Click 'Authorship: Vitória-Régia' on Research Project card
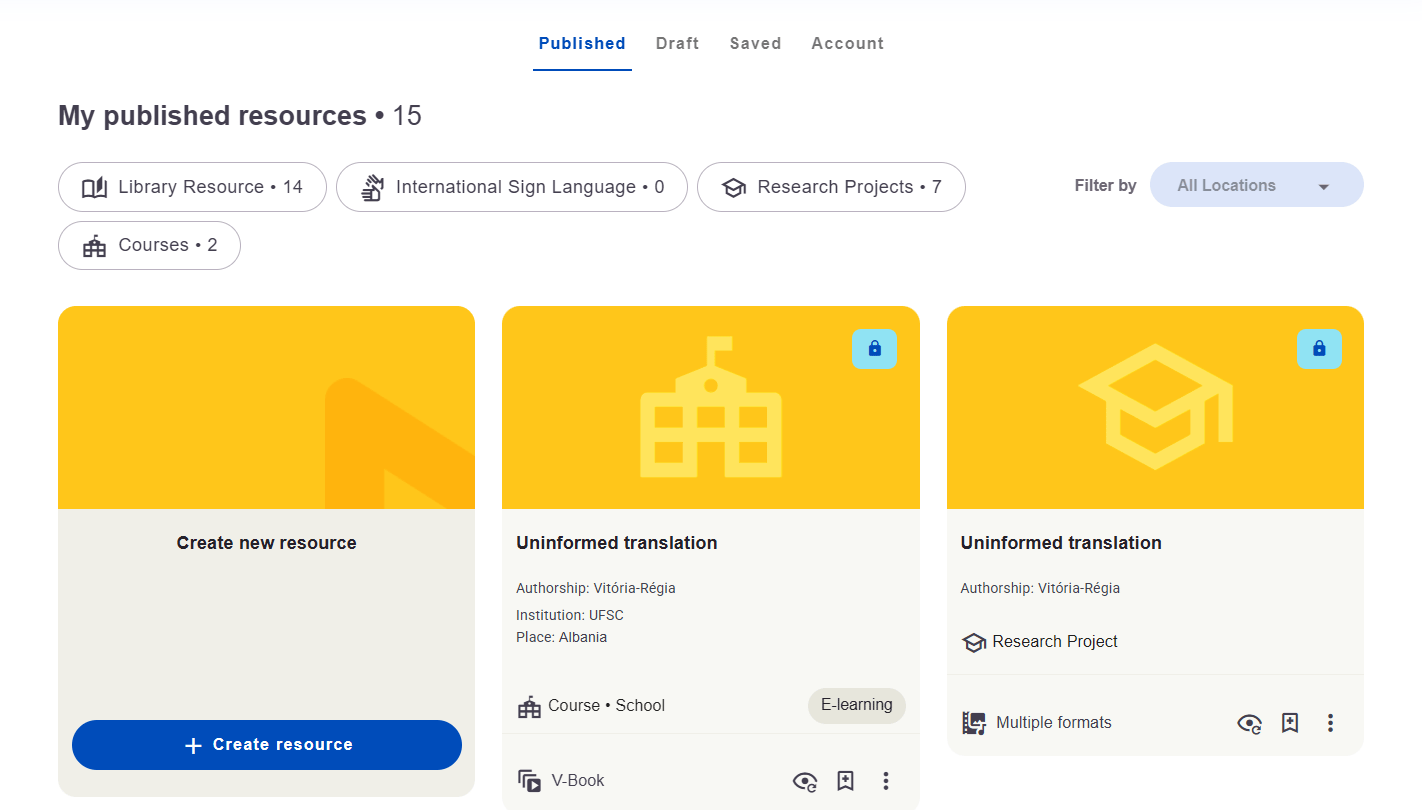 1040,588
